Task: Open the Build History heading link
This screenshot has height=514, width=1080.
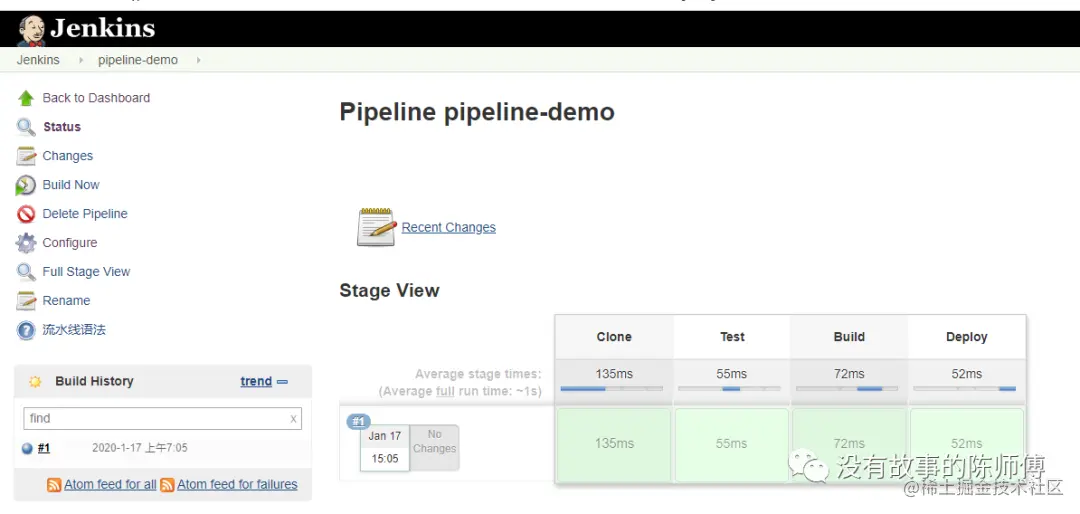Action: 94,381
